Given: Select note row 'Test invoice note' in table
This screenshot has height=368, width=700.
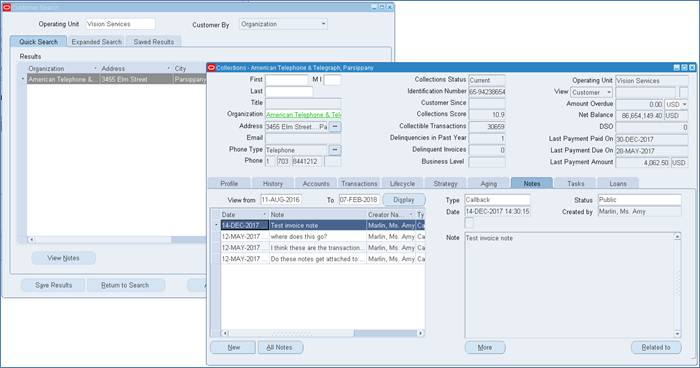Looking at the screenshot, I should point(322,226).
